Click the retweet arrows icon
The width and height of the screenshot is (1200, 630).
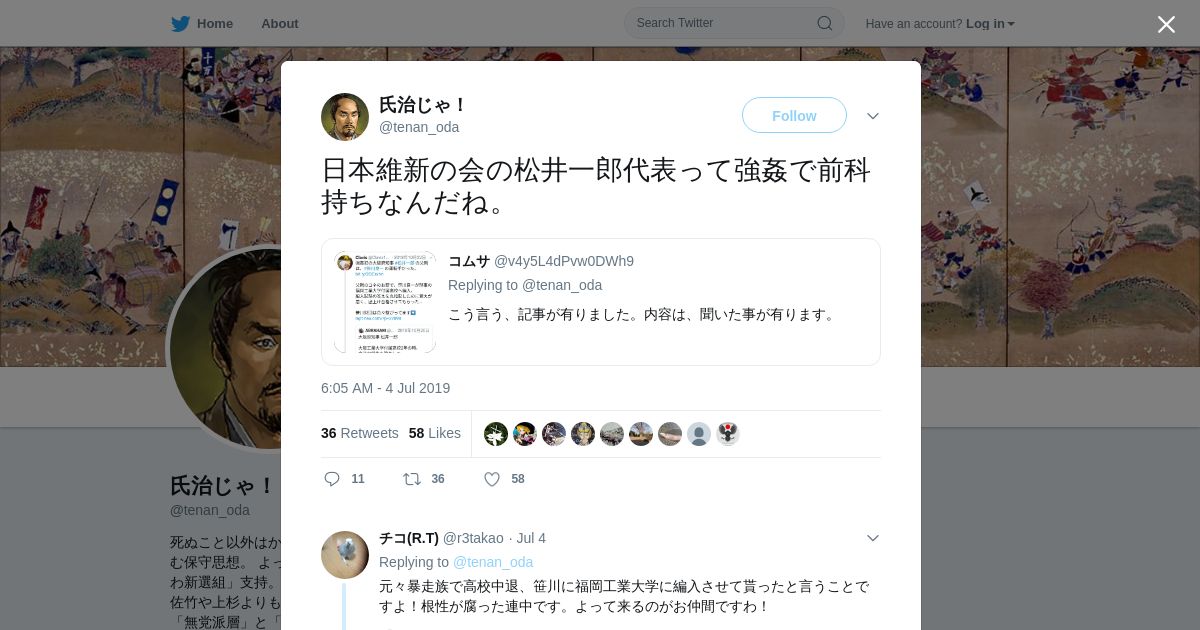[411, 479]
